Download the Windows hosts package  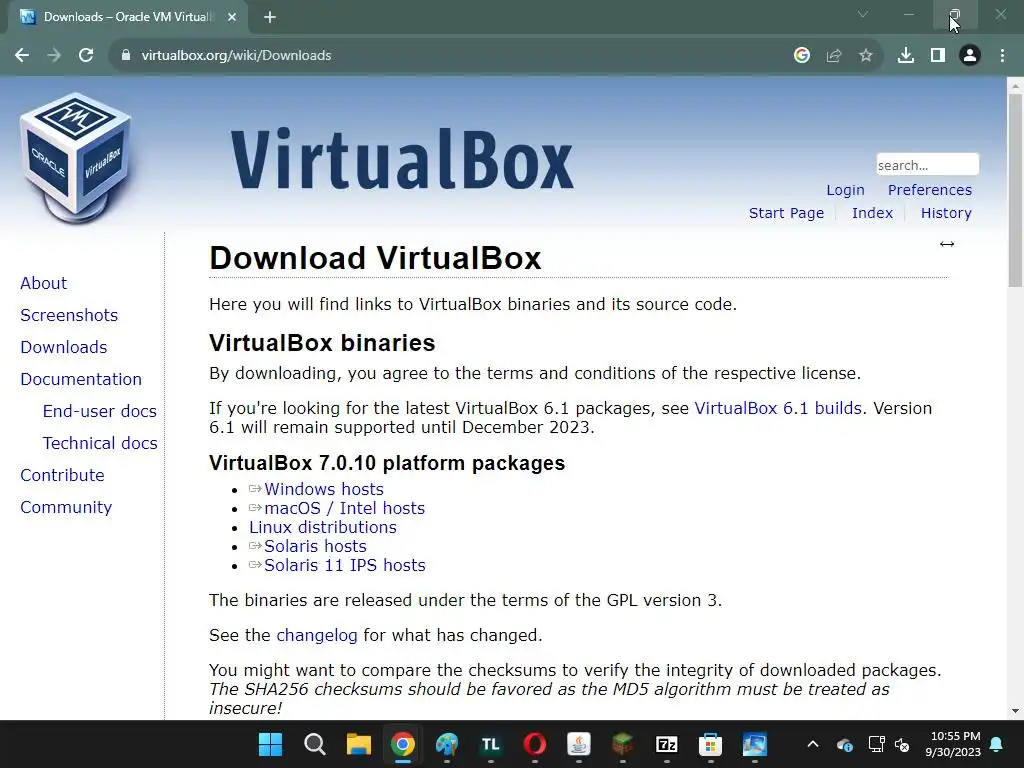323,489
